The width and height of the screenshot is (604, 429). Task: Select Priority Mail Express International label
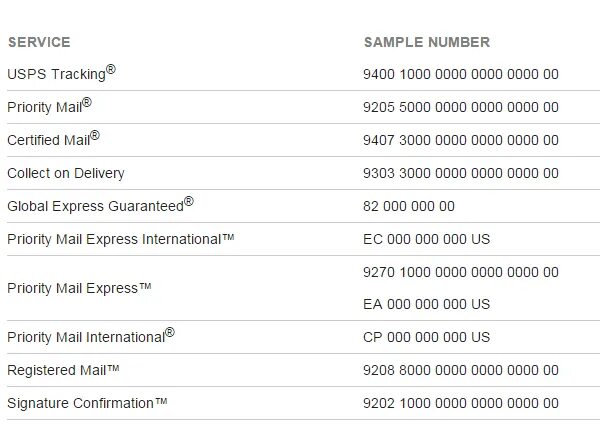[121, 239]
